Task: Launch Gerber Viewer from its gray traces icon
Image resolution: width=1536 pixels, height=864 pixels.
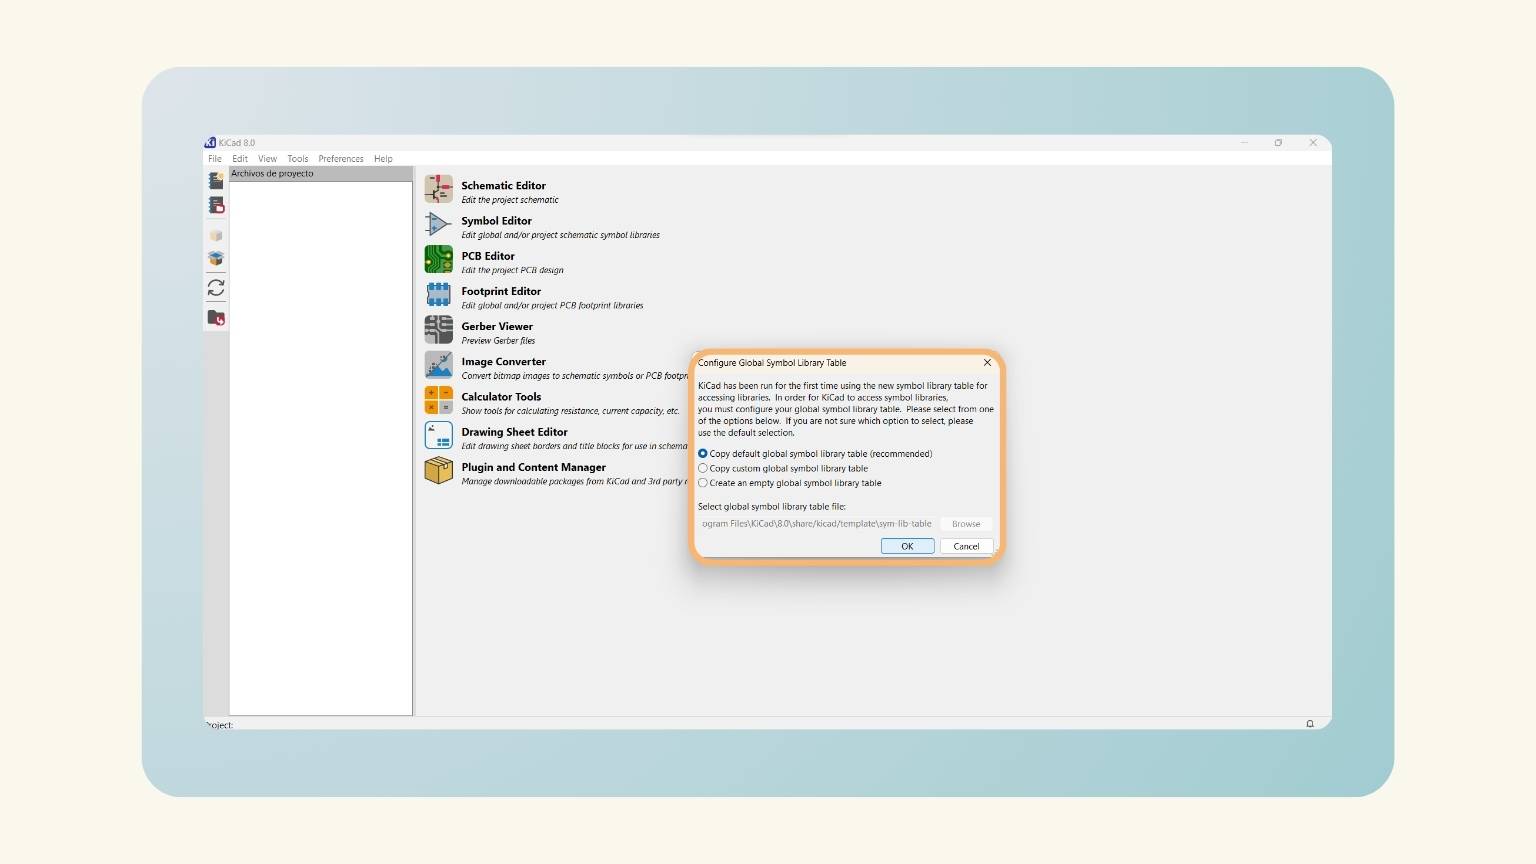Action: coord(438,329)
